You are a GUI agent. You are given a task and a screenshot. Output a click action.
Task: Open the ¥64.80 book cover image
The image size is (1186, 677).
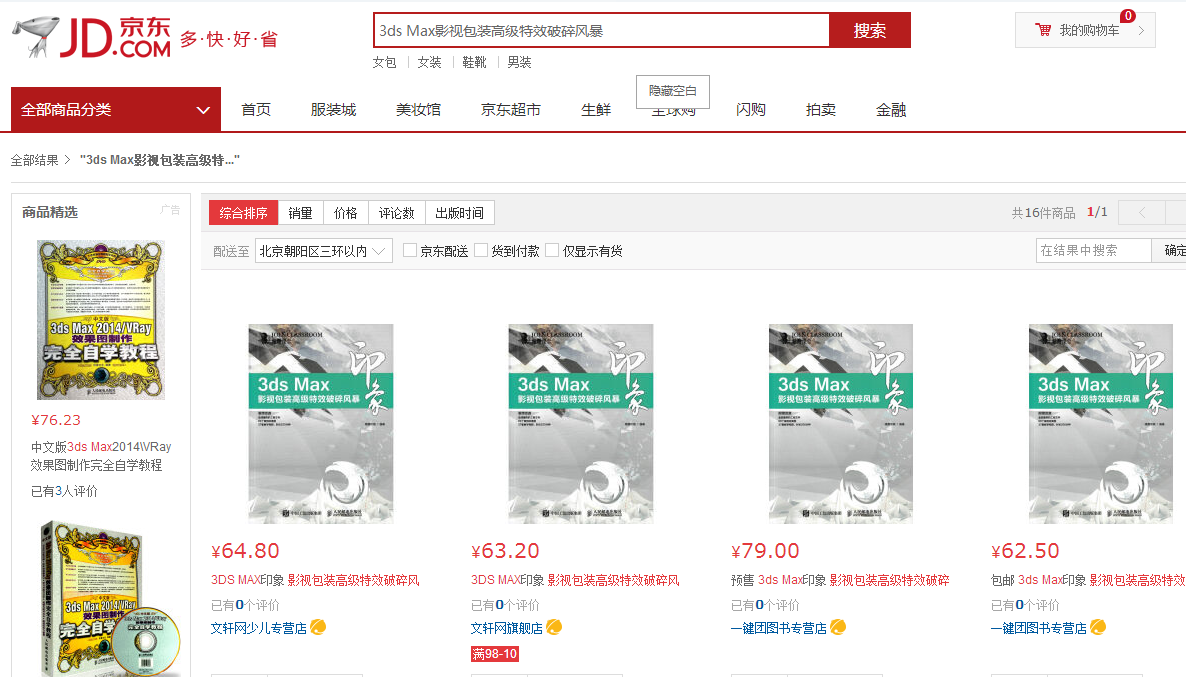(x=321, y=424)
